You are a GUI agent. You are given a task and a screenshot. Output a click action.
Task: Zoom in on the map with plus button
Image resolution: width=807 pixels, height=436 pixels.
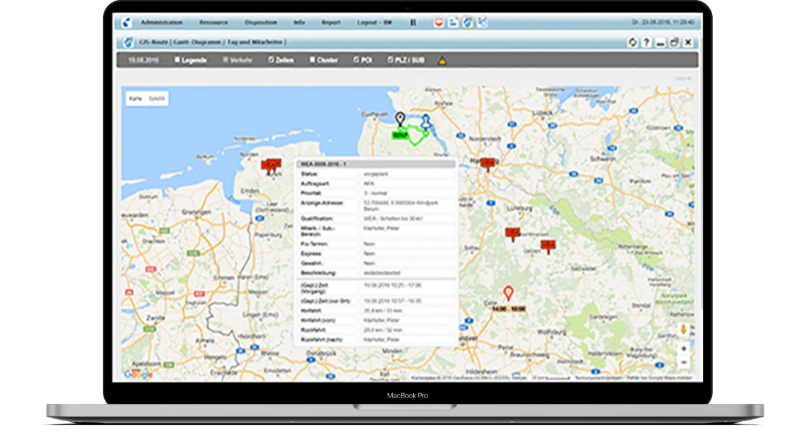coord(683,349)
